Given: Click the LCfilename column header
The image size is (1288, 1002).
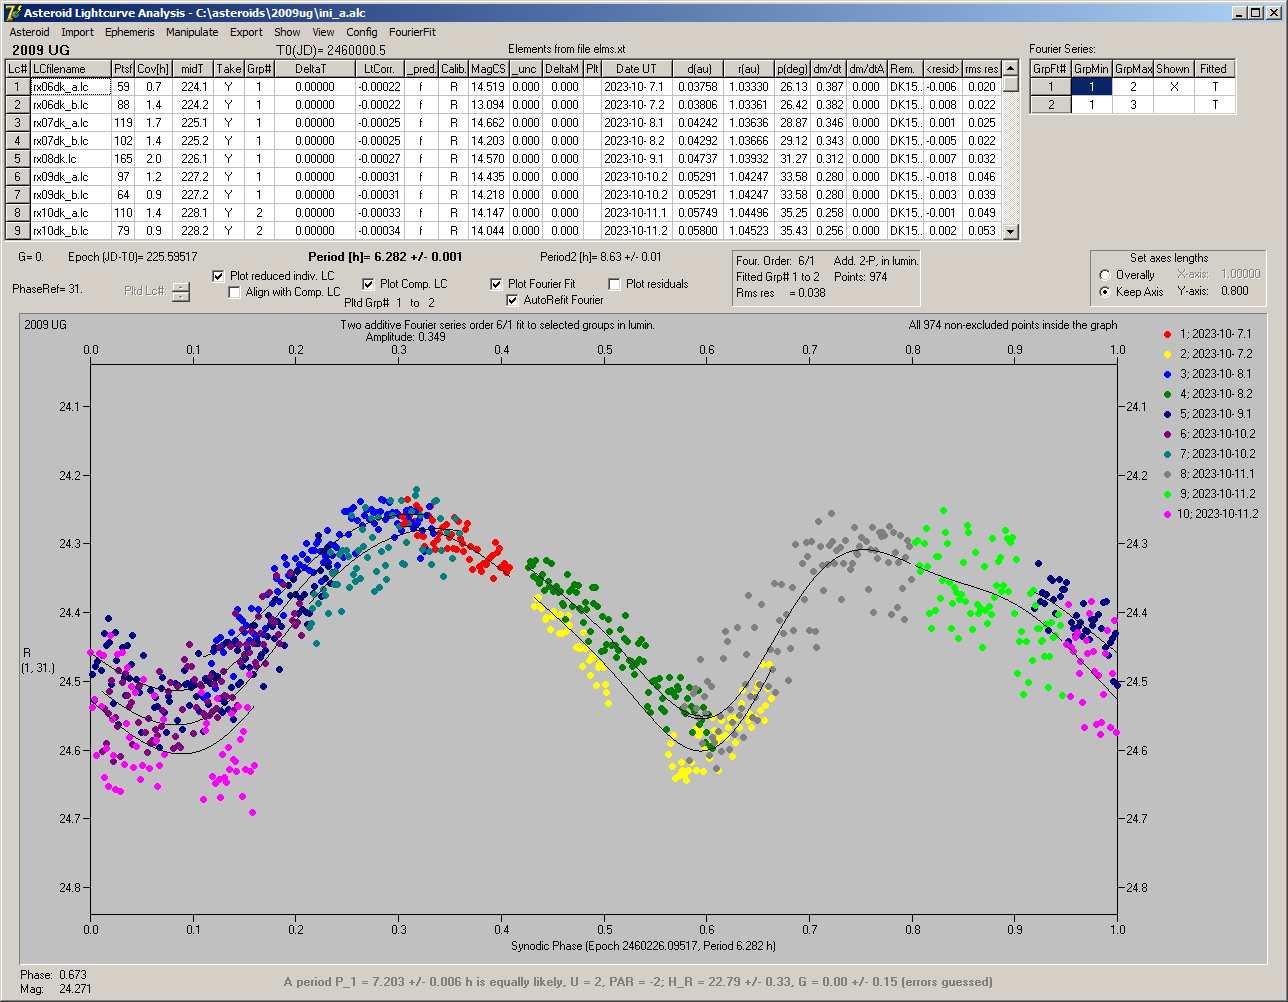Looking at the screenshot, I should pyautogui.click(x=70, y=69).
